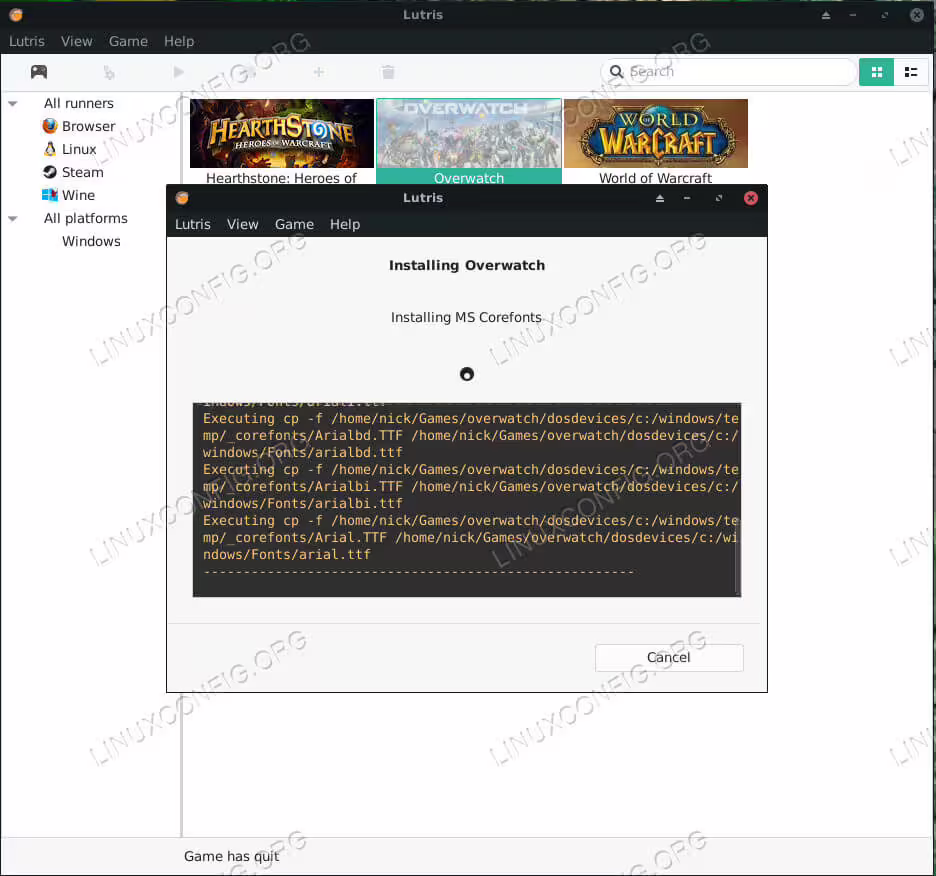Click the 'Hearthstone: Heroes of' caption
936x876 pixels.
[281, 178]
